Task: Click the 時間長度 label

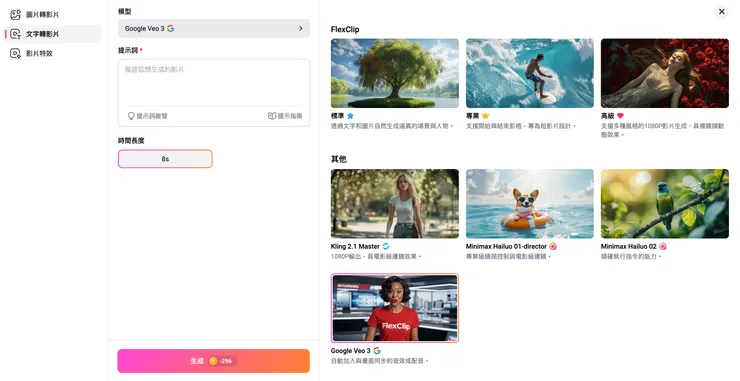Action: [x=131, y=141]
